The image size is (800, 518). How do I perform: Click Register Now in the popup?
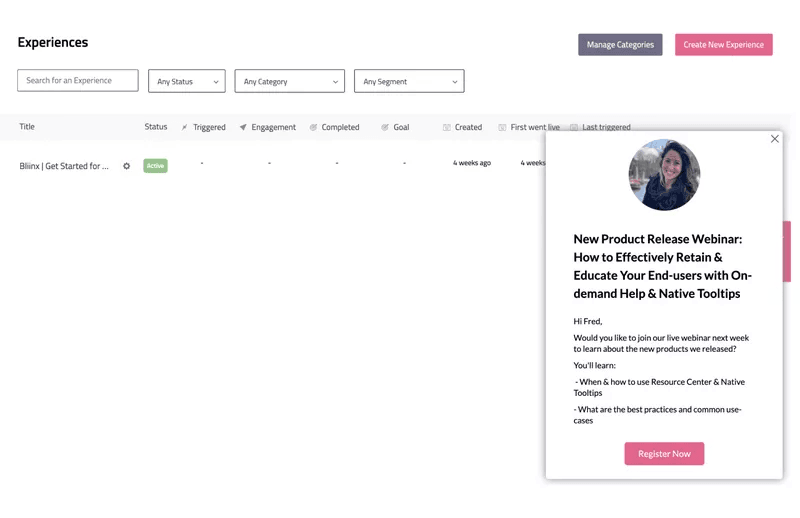click(x=664, y=454)
